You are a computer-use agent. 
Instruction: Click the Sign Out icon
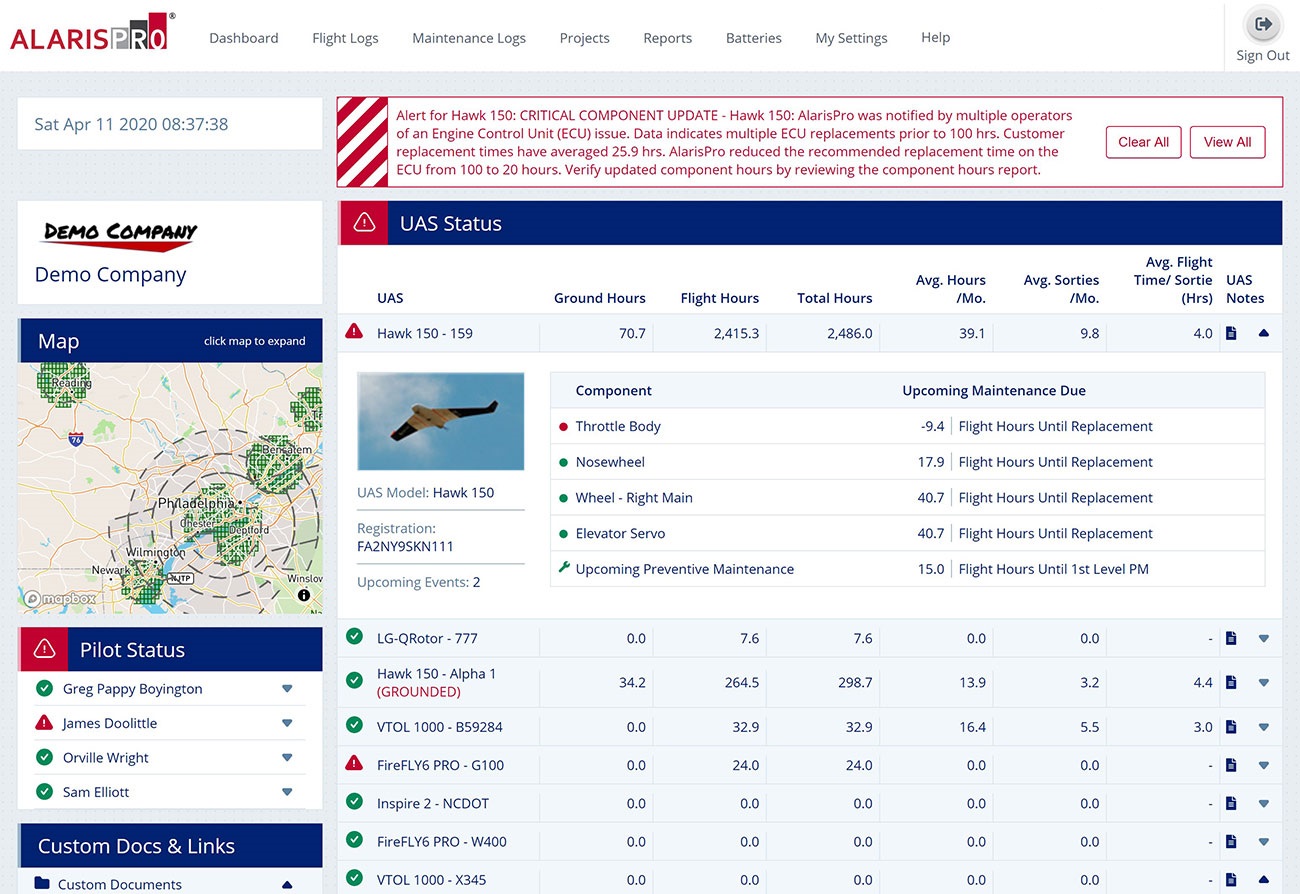coord(1262,24)
